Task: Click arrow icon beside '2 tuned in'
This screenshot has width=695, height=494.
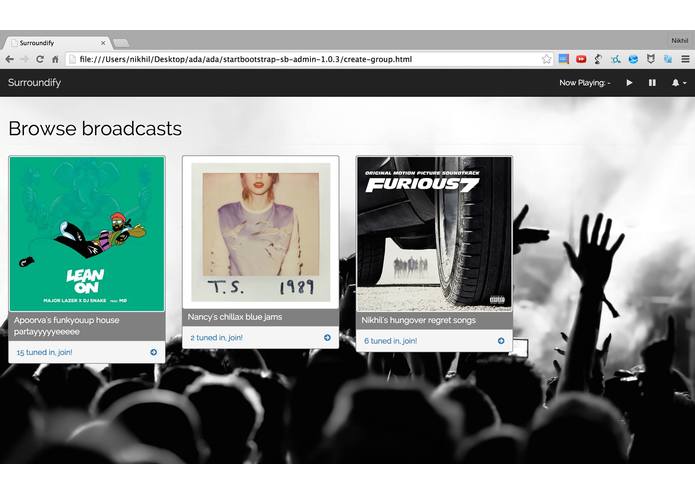Action: pos(327,338)
